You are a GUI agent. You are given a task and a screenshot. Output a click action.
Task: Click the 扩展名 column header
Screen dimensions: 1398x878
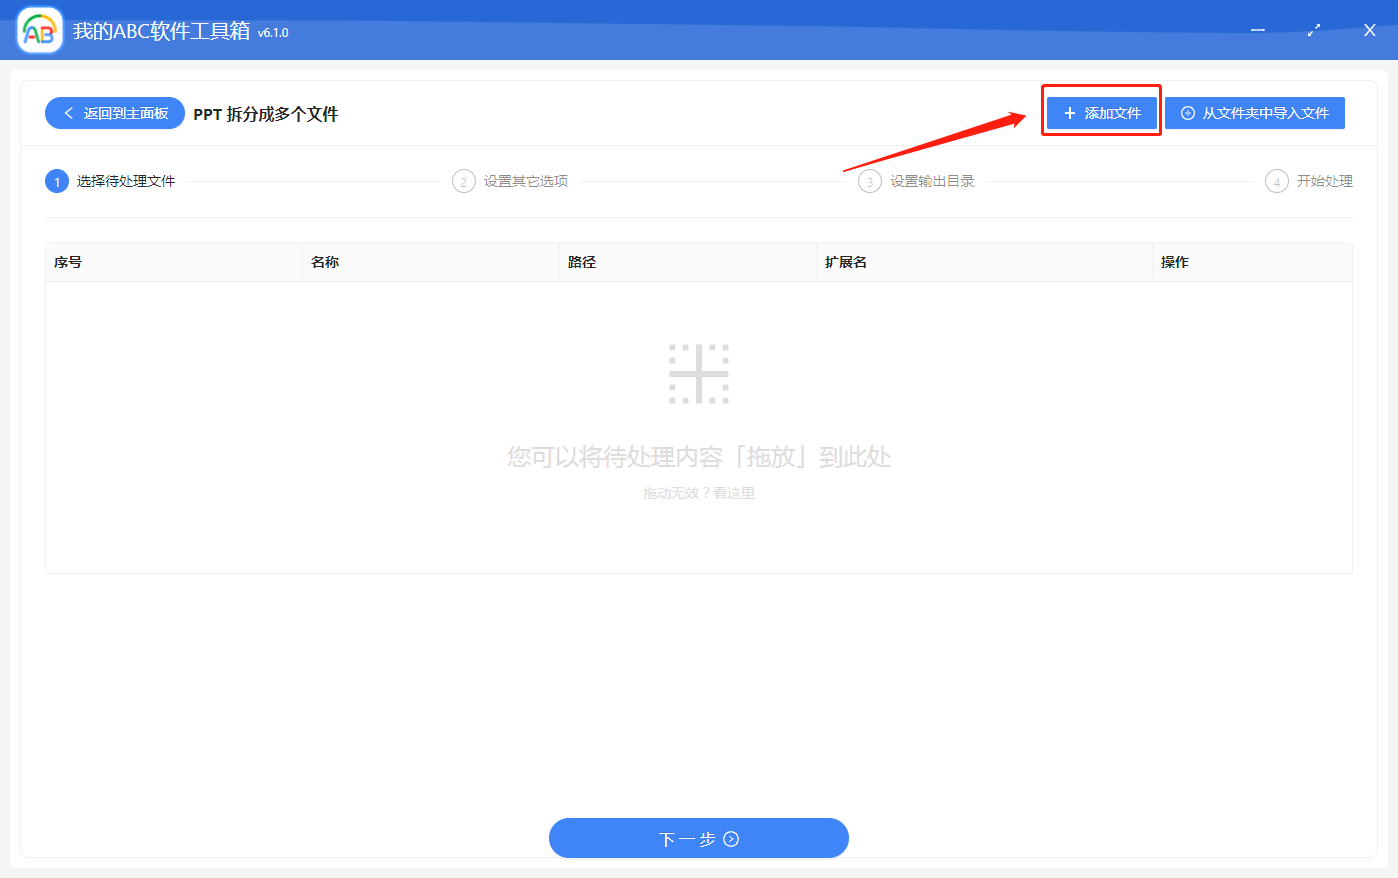(846, 261)
